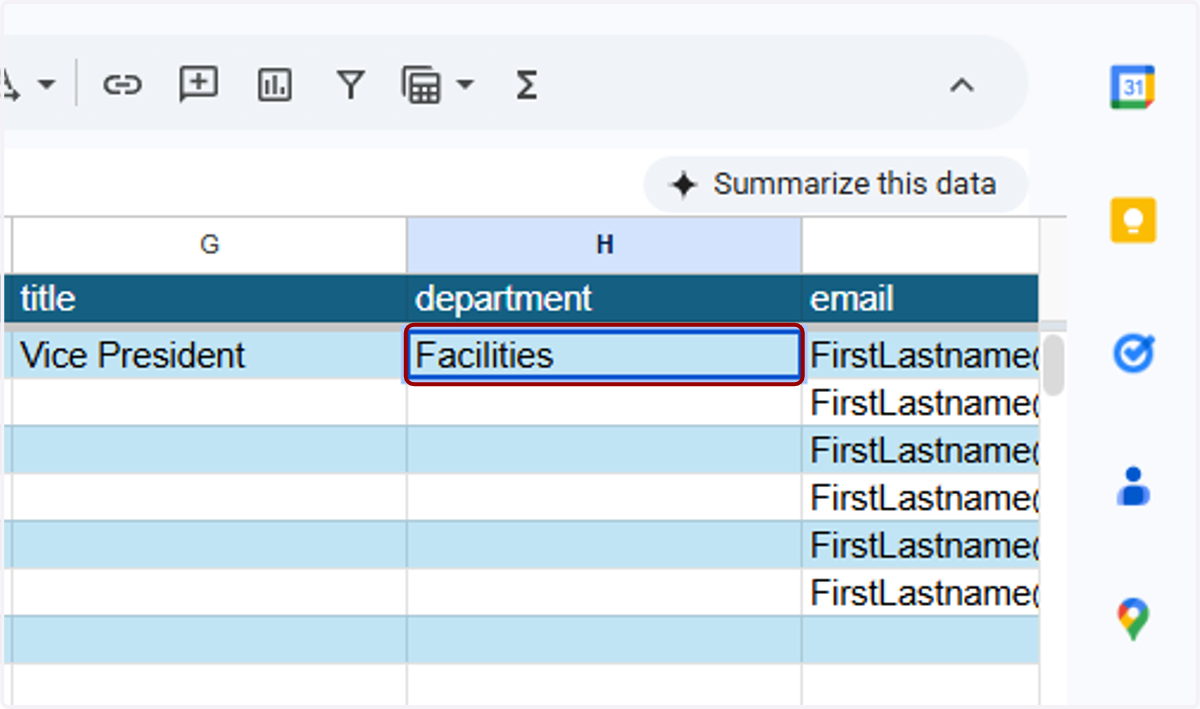Open the Filter views dropdown arrow
The height and width of the screenshot is (709, 1200).
465,85
